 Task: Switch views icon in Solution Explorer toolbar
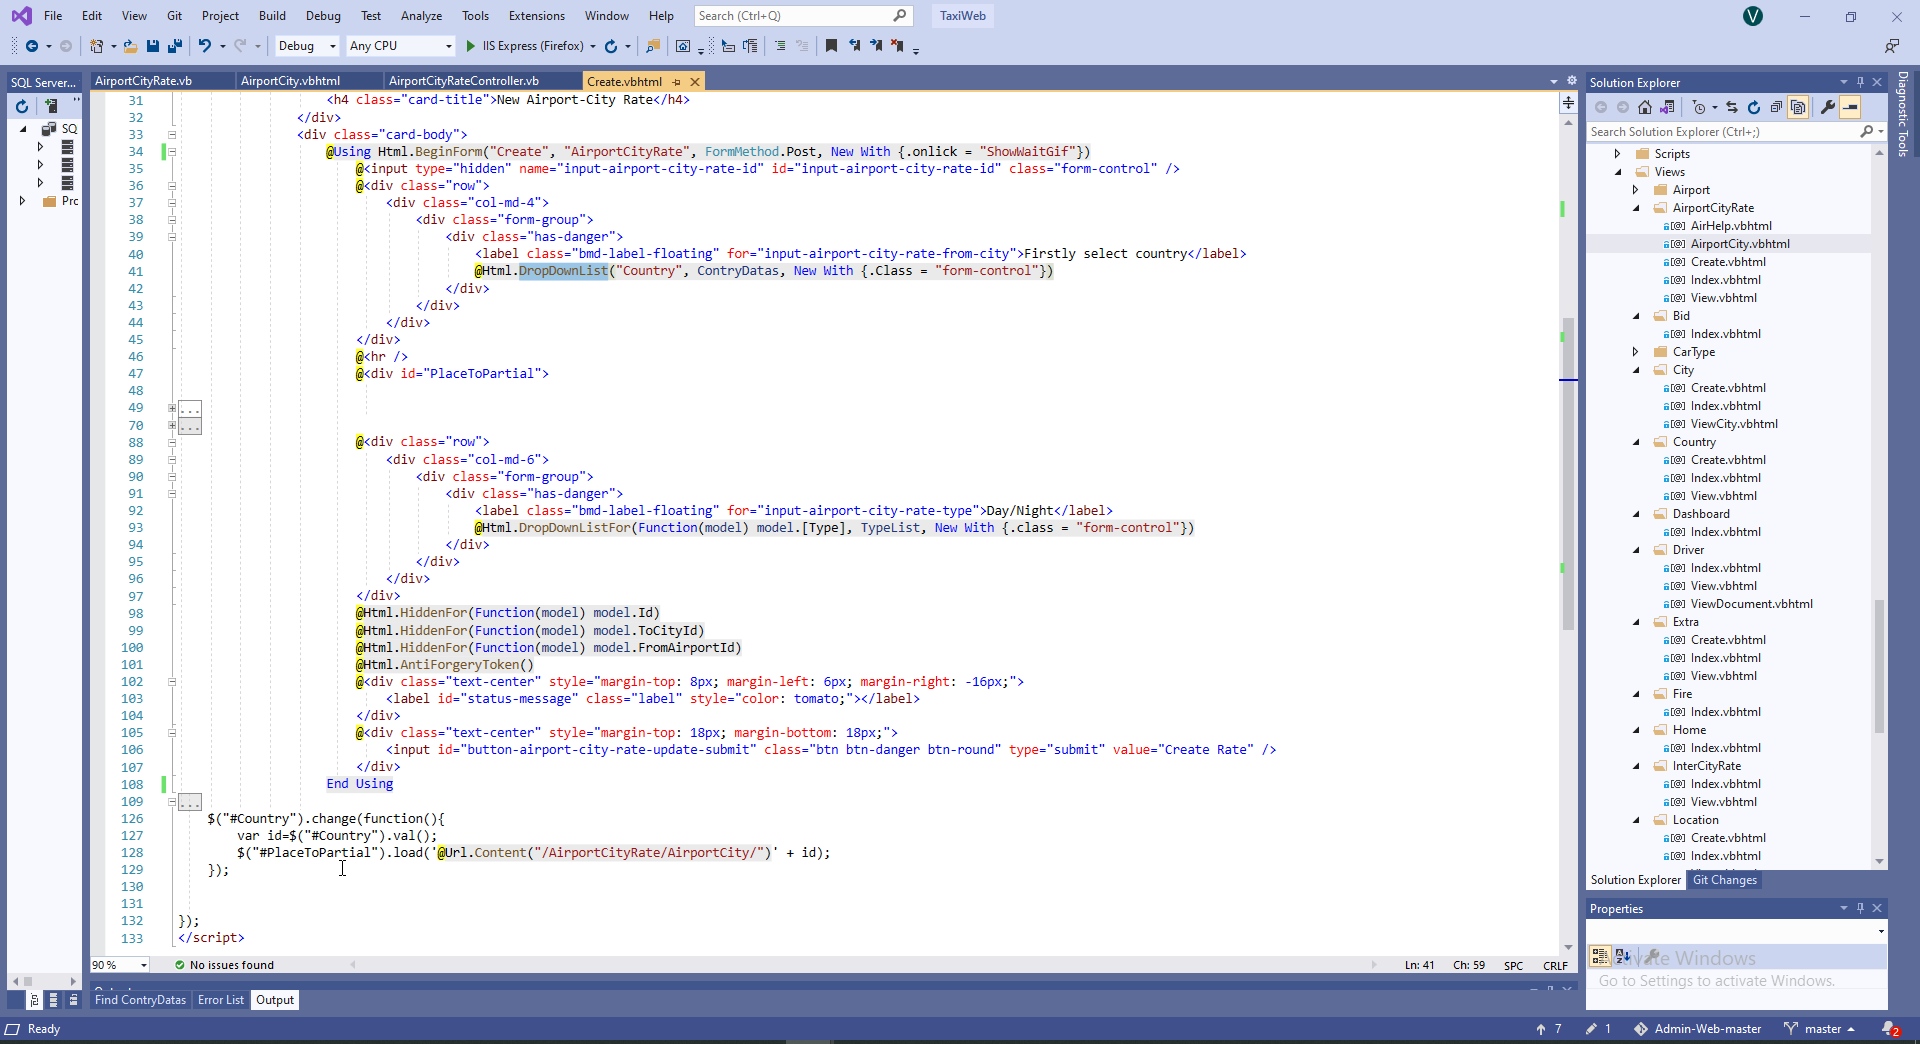pyautogui.click(x=1667, y=107)
